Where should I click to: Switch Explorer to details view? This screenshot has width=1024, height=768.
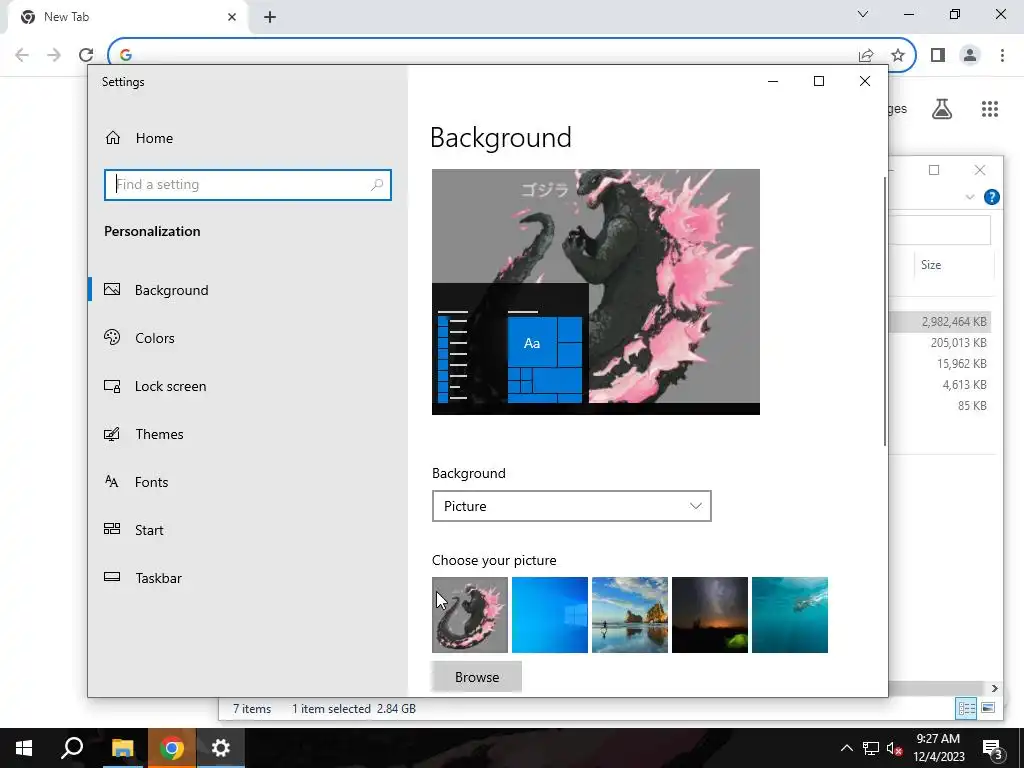pyautogui.click(x=967, y=708)
